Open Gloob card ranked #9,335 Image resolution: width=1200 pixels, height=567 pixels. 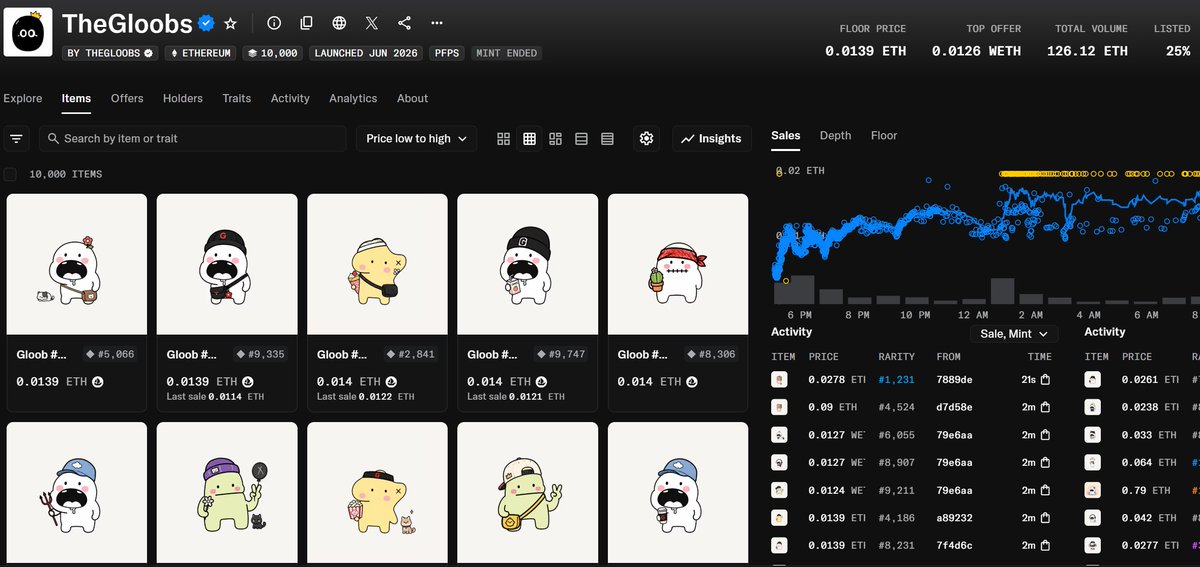[227, 303]
